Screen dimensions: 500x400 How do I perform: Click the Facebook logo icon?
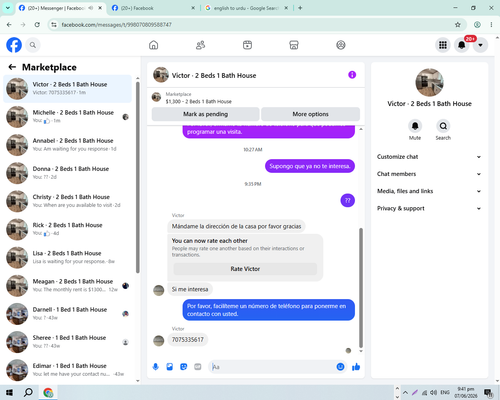coord(14,45)
